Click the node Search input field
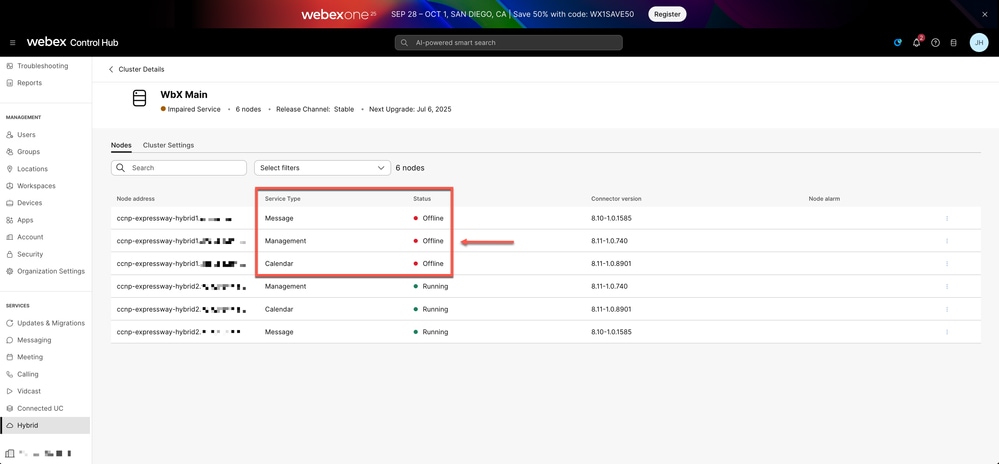Viewport: 999px width, 464px height. point(178,168)
